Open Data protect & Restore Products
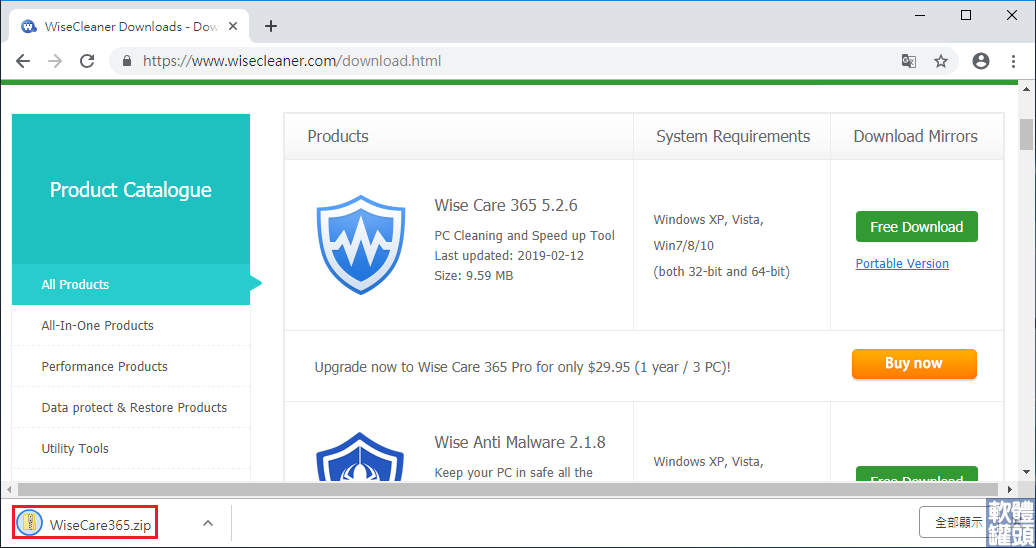Screen dimensions: 1036x548 click(x=131, y=407)
